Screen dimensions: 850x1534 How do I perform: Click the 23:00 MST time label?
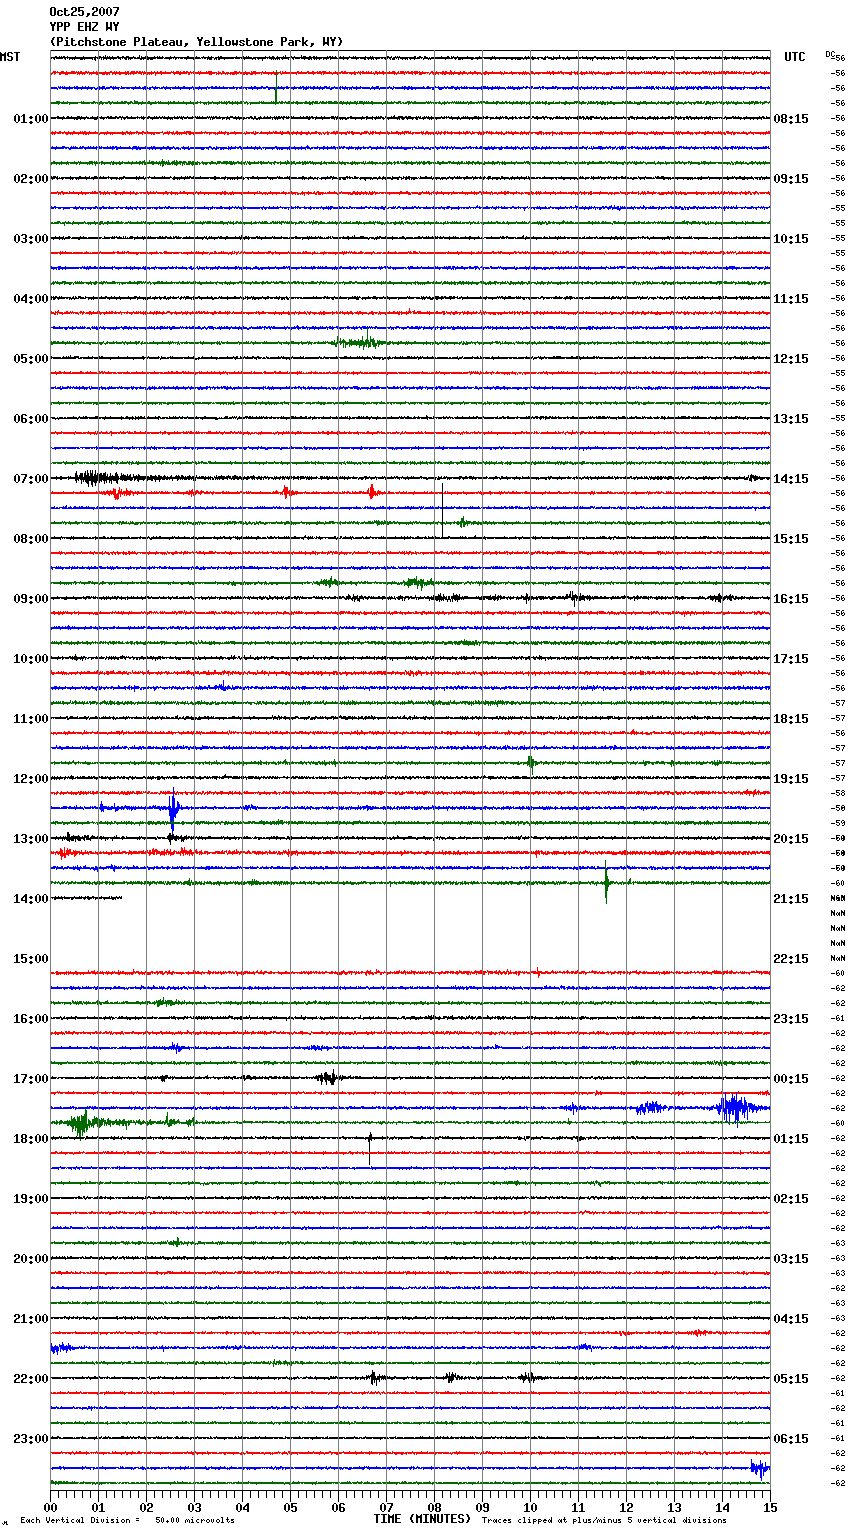tap(31, 1439)
